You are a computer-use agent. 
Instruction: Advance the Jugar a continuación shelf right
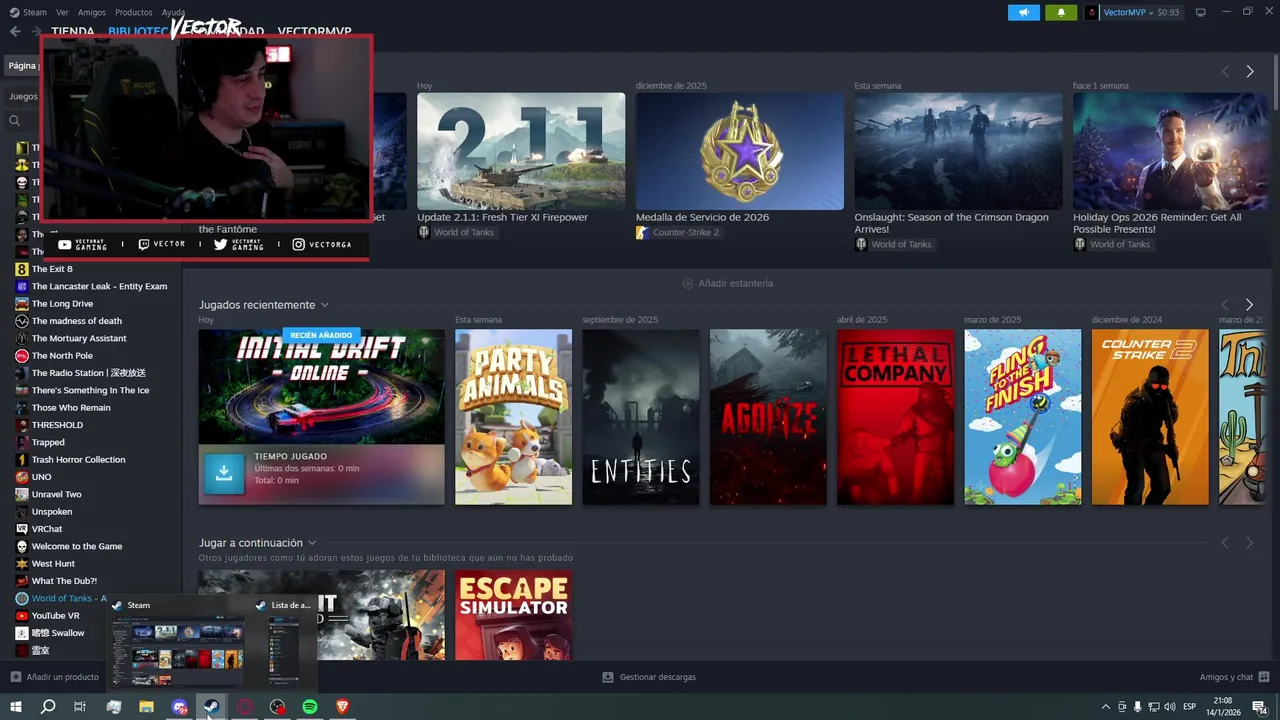pyautogui.click(x=1249, y=542)
